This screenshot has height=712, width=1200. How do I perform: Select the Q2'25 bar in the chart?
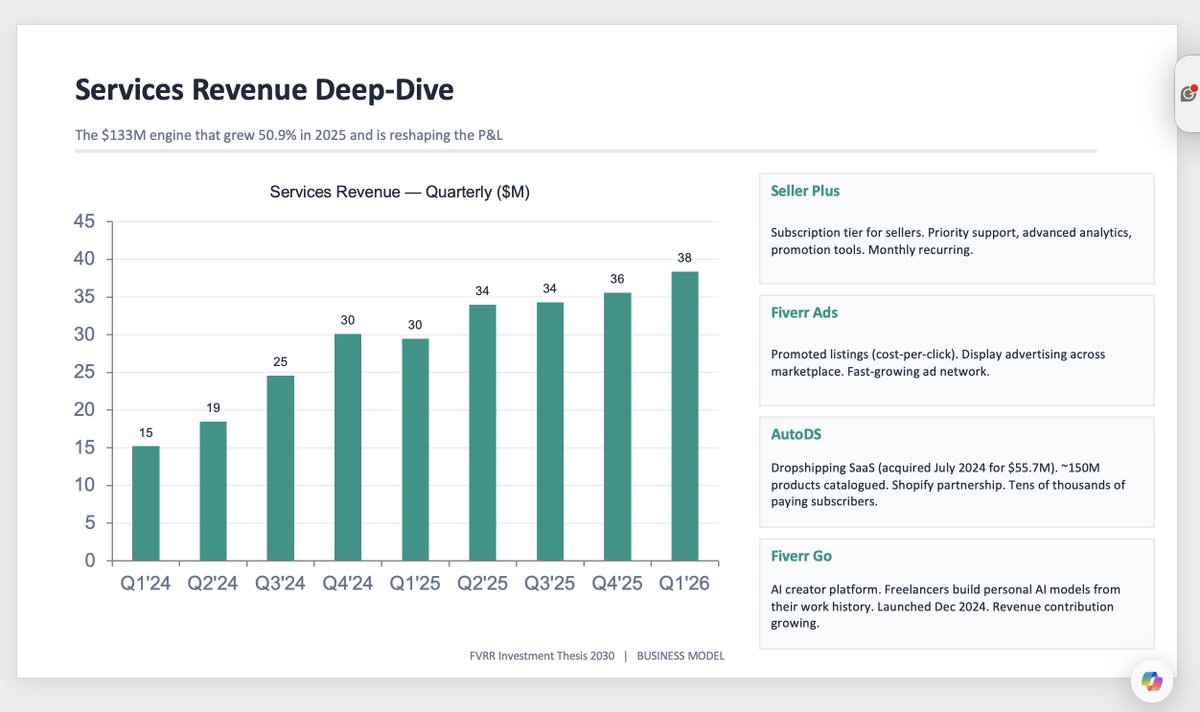point(482,432)
